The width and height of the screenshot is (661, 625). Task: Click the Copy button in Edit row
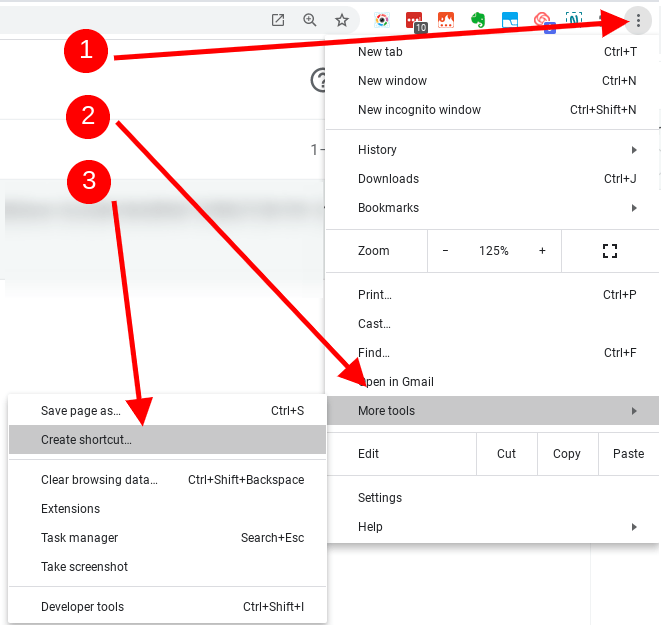pos(567,454)
